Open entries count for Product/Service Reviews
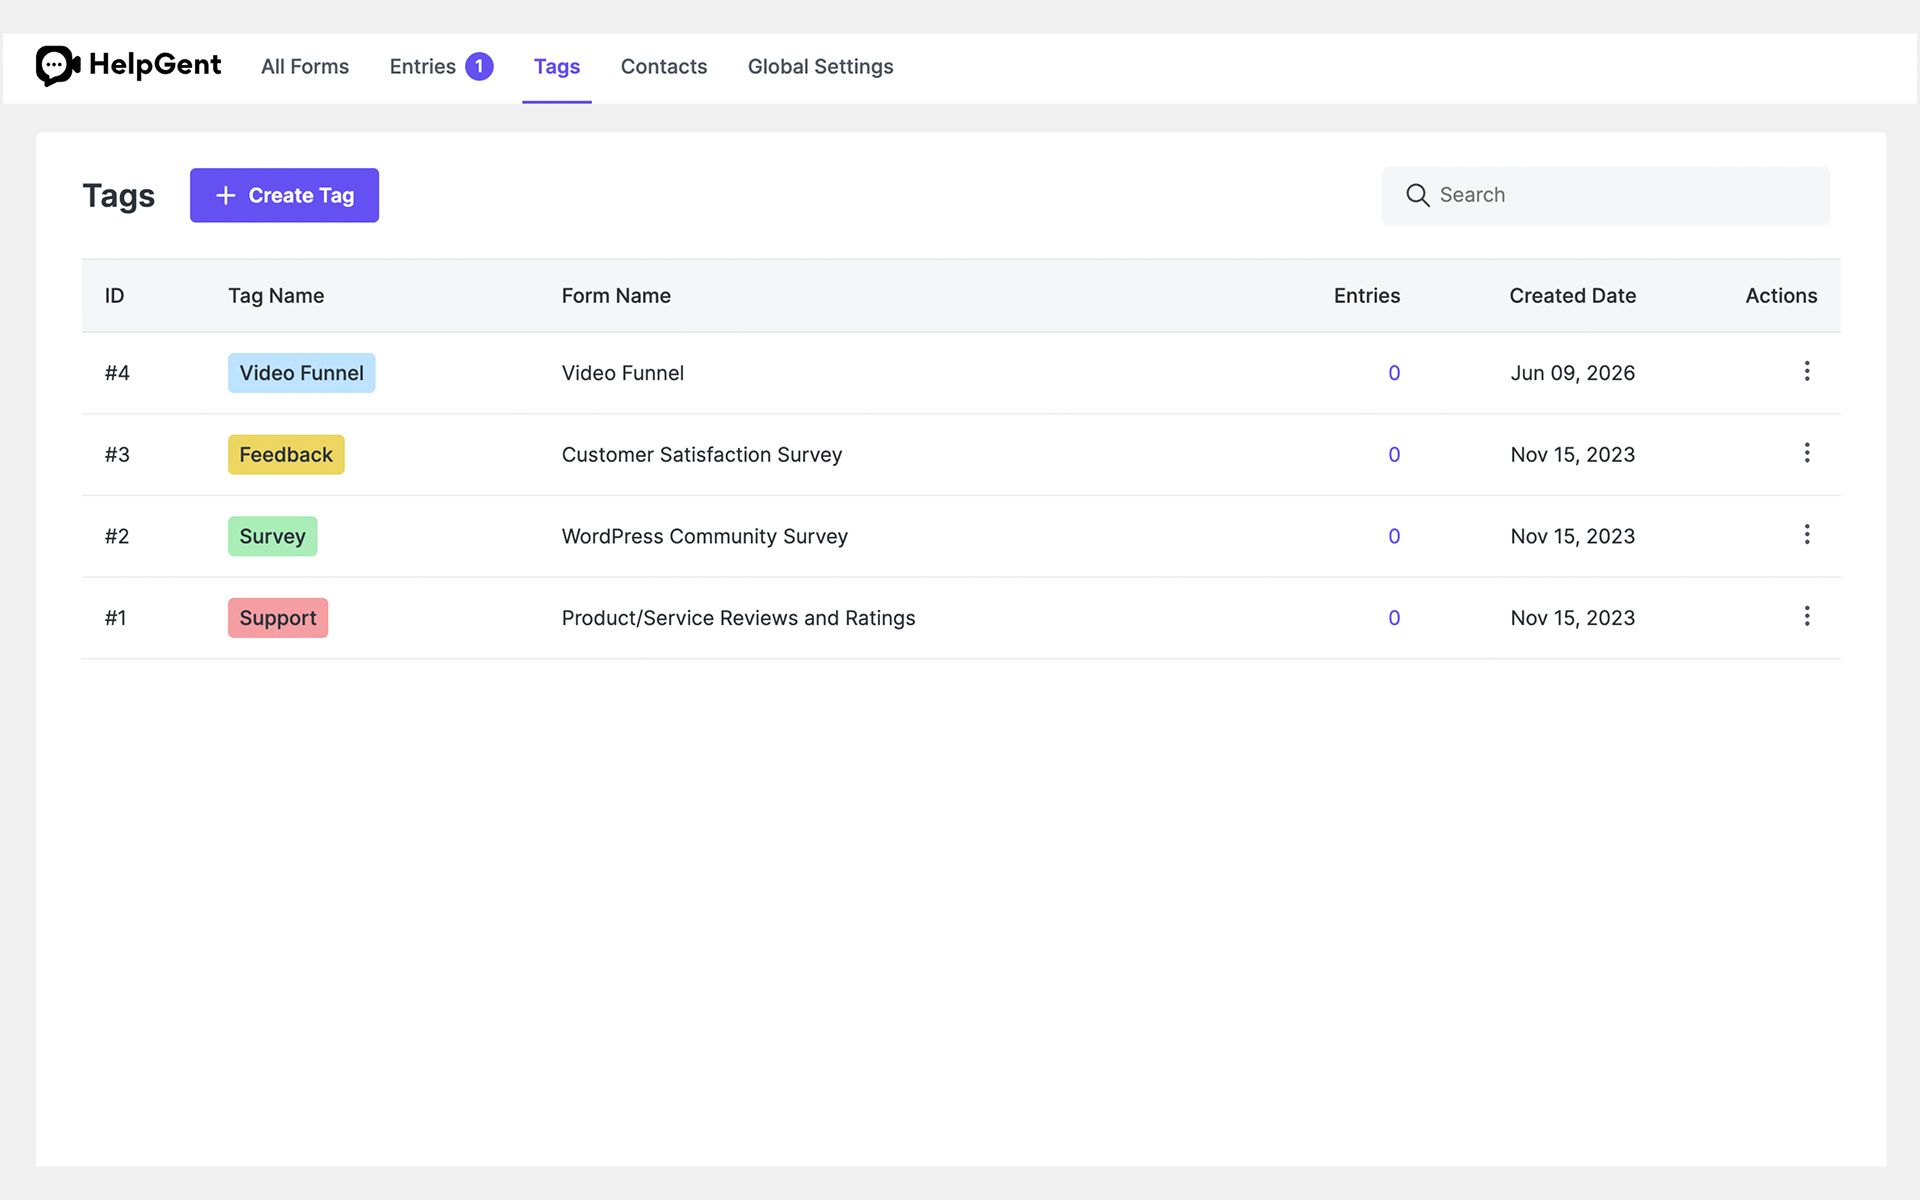Screen dimensions: 1920x1200 [1394, 618]
